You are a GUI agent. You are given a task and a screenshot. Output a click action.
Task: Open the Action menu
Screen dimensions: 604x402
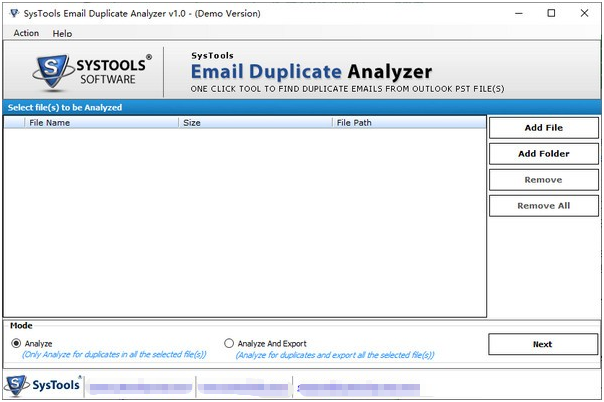coord(26,33)
